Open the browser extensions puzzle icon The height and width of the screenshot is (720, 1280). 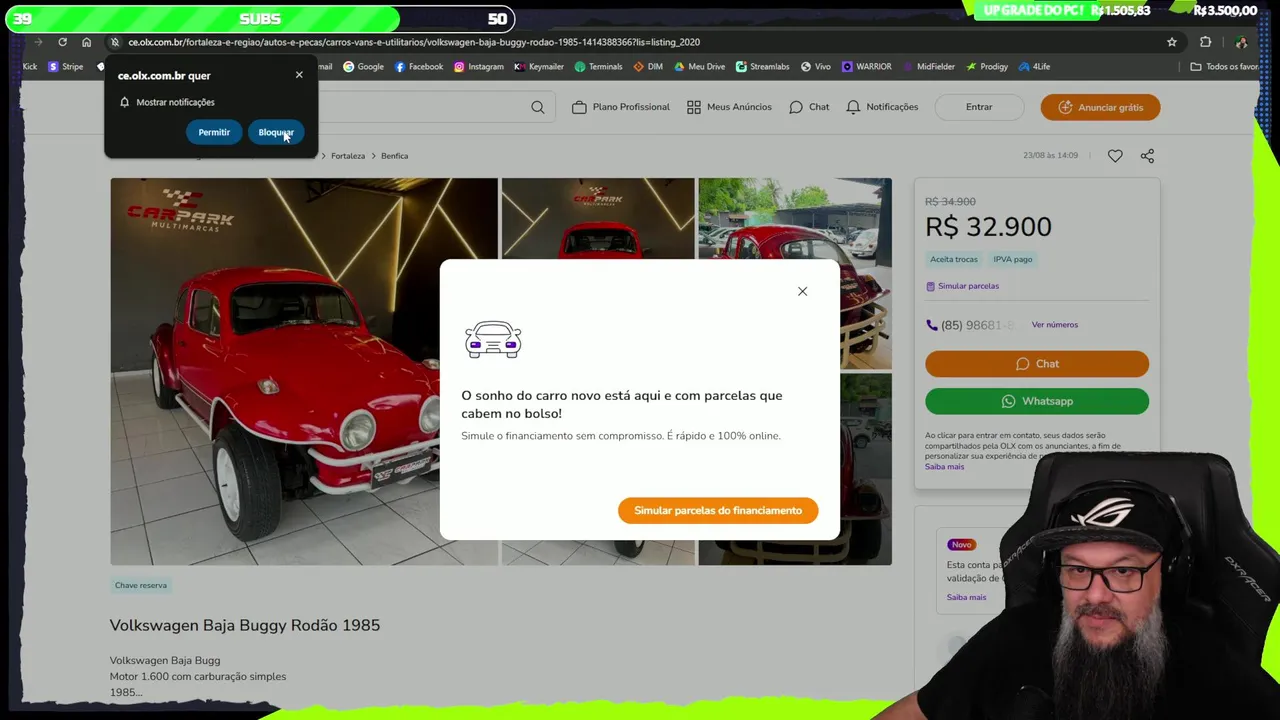(1205, 42)
